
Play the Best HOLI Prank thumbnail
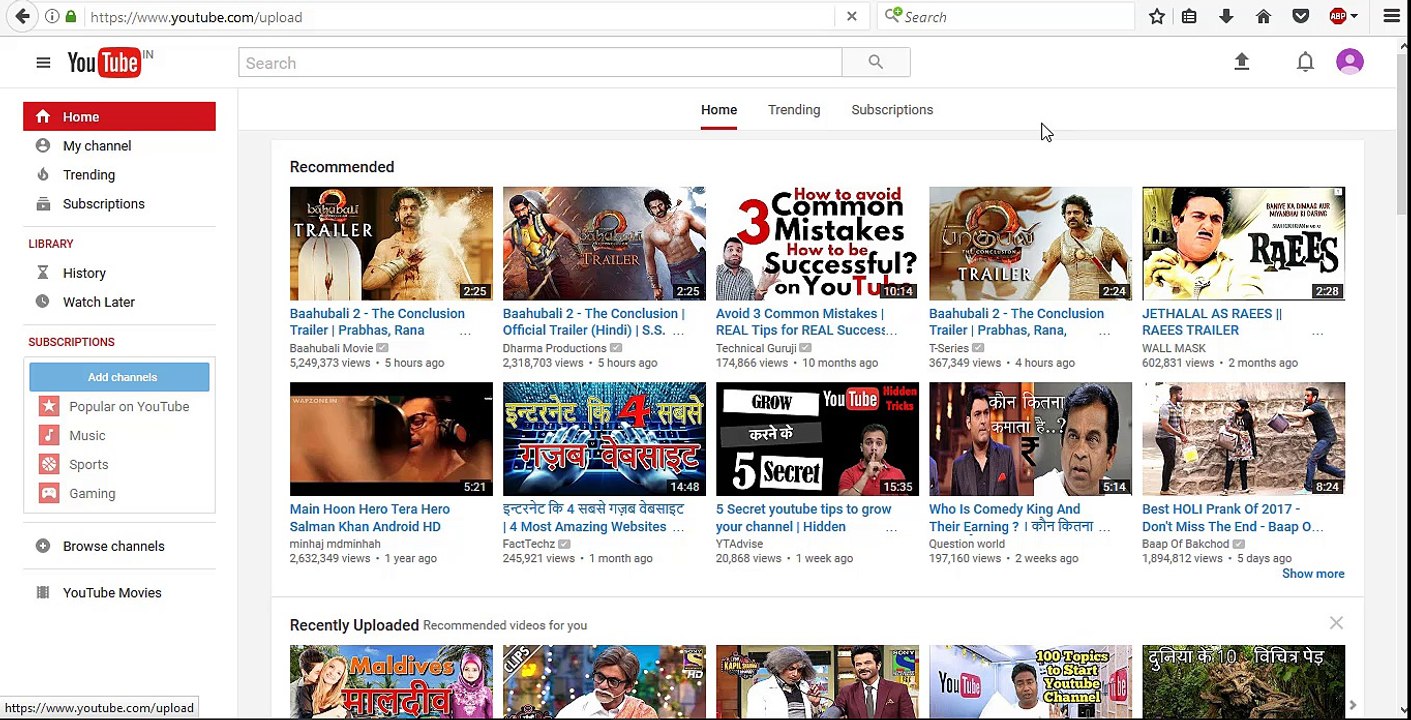pyautogui.click(x=1243, y=439)
